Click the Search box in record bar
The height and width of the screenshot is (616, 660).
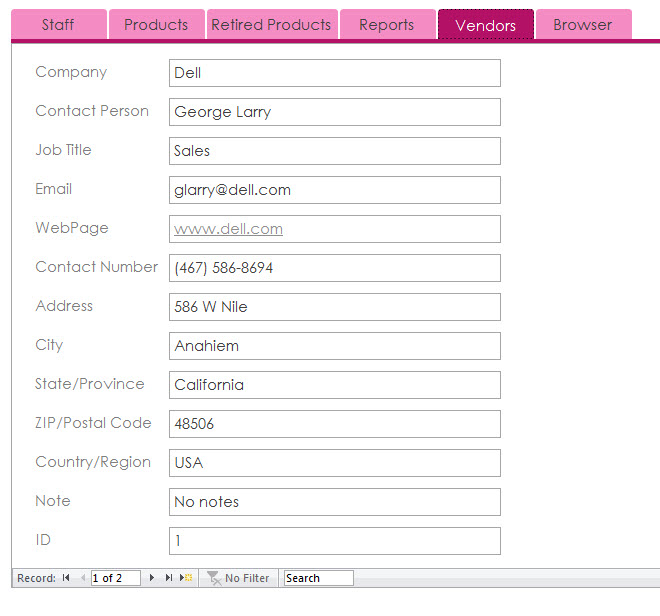pyautogui.click(x=318, y=578)
